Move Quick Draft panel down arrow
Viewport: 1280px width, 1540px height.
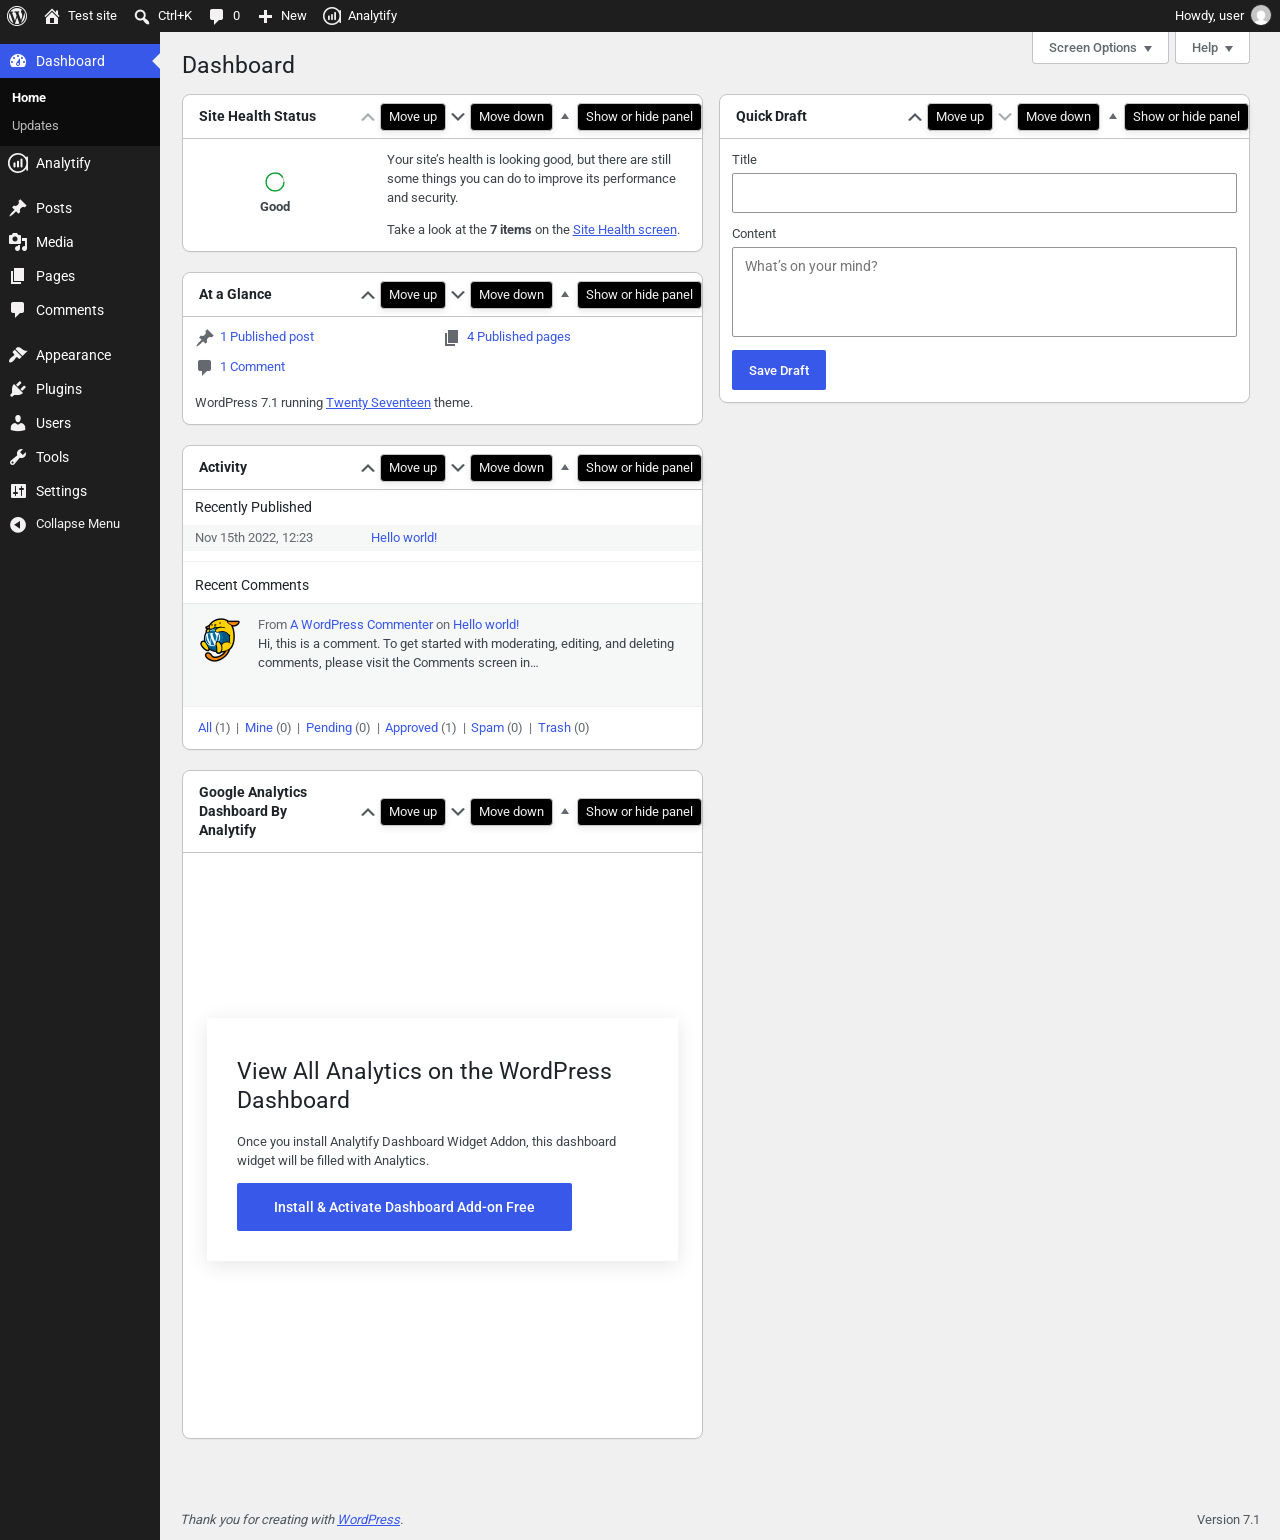(1005, 117)
